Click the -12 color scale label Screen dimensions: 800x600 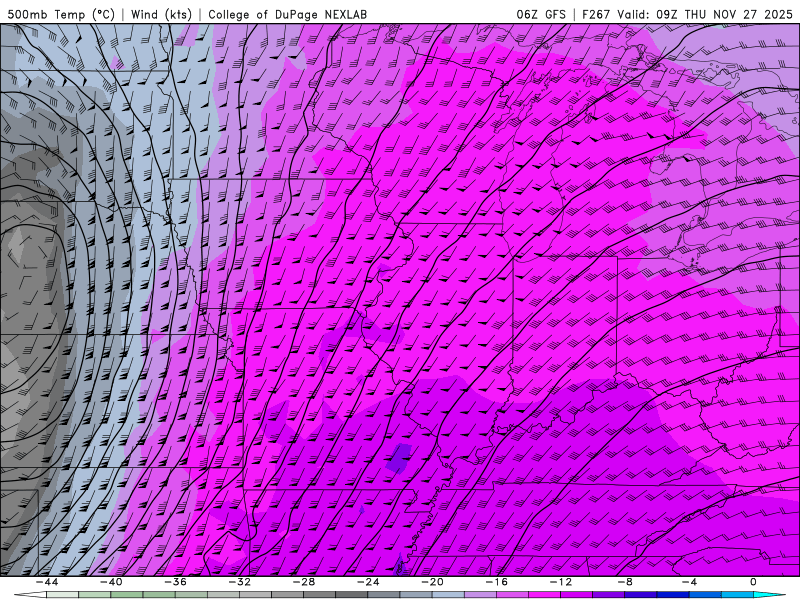(561, 582)
